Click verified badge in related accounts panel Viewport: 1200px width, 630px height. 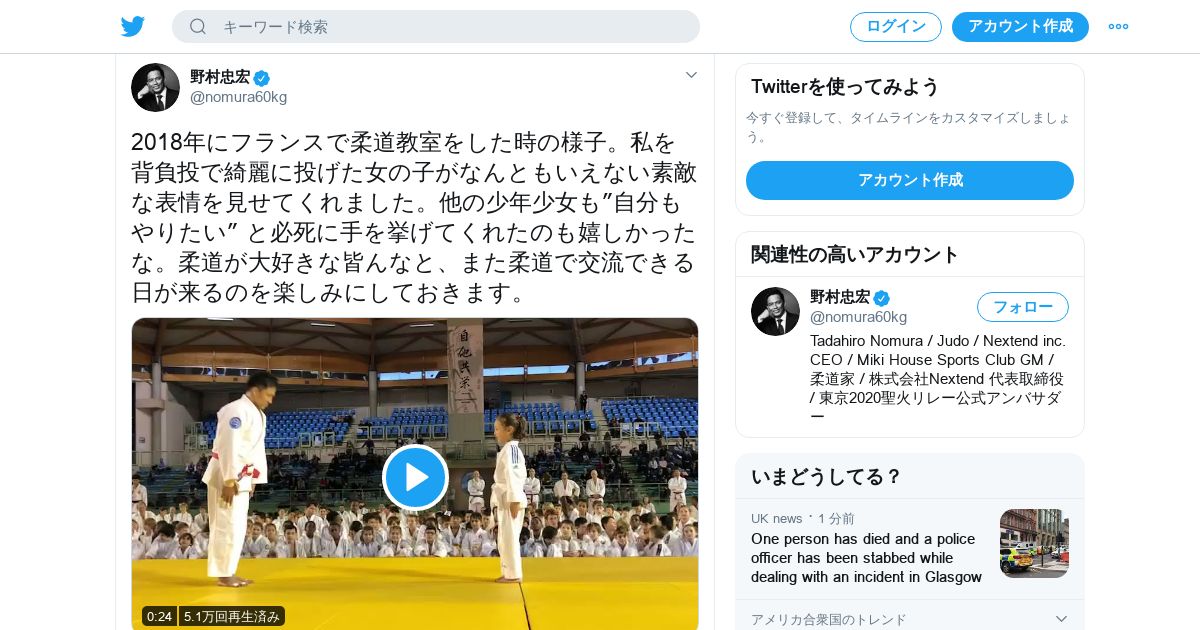(881, 298)
